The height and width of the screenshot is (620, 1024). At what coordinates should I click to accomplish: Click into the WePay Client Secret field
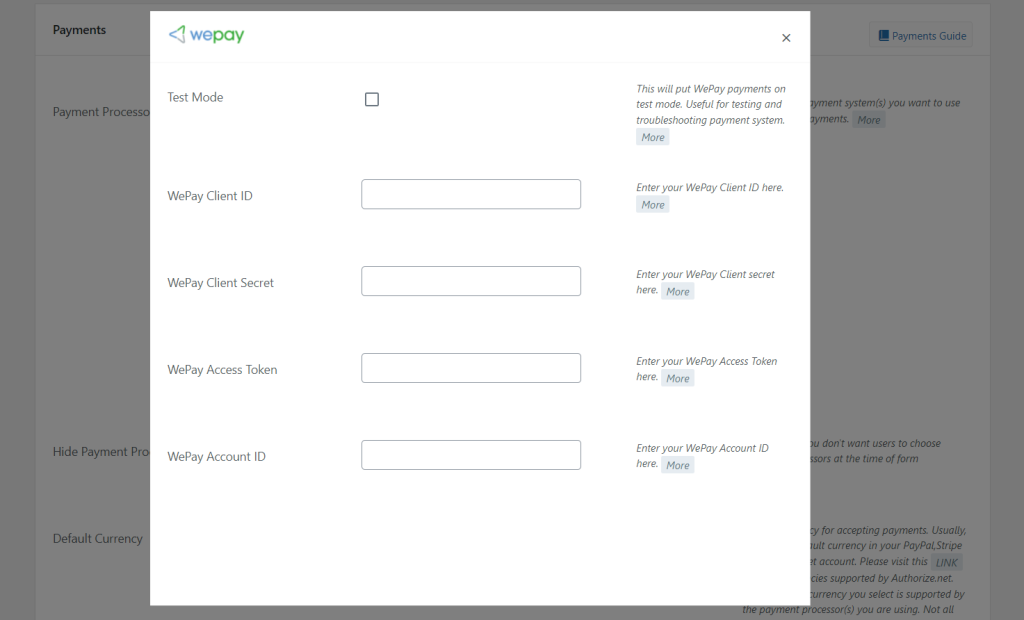pyautogui.click(x=470, y=281)
